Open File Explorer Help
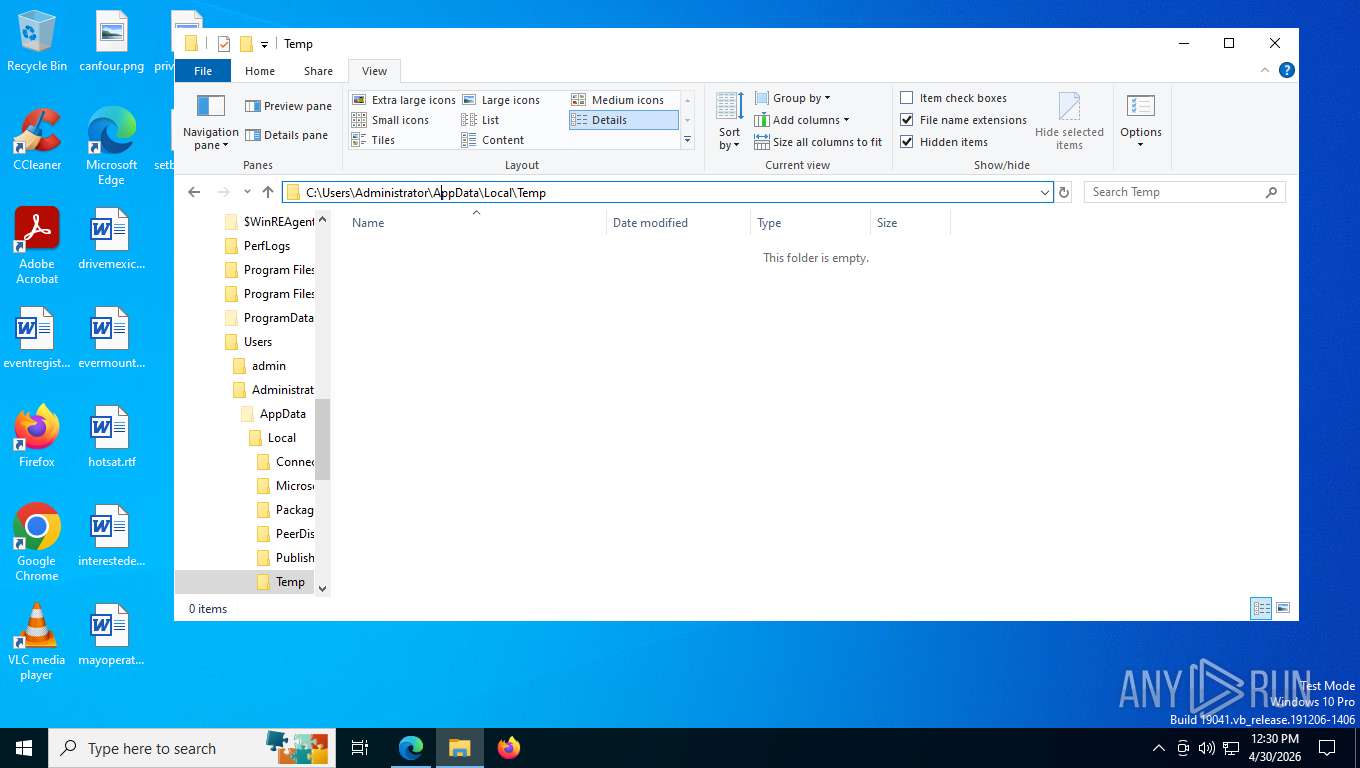The image size is (1360, 768). [x=1287, y=70]
